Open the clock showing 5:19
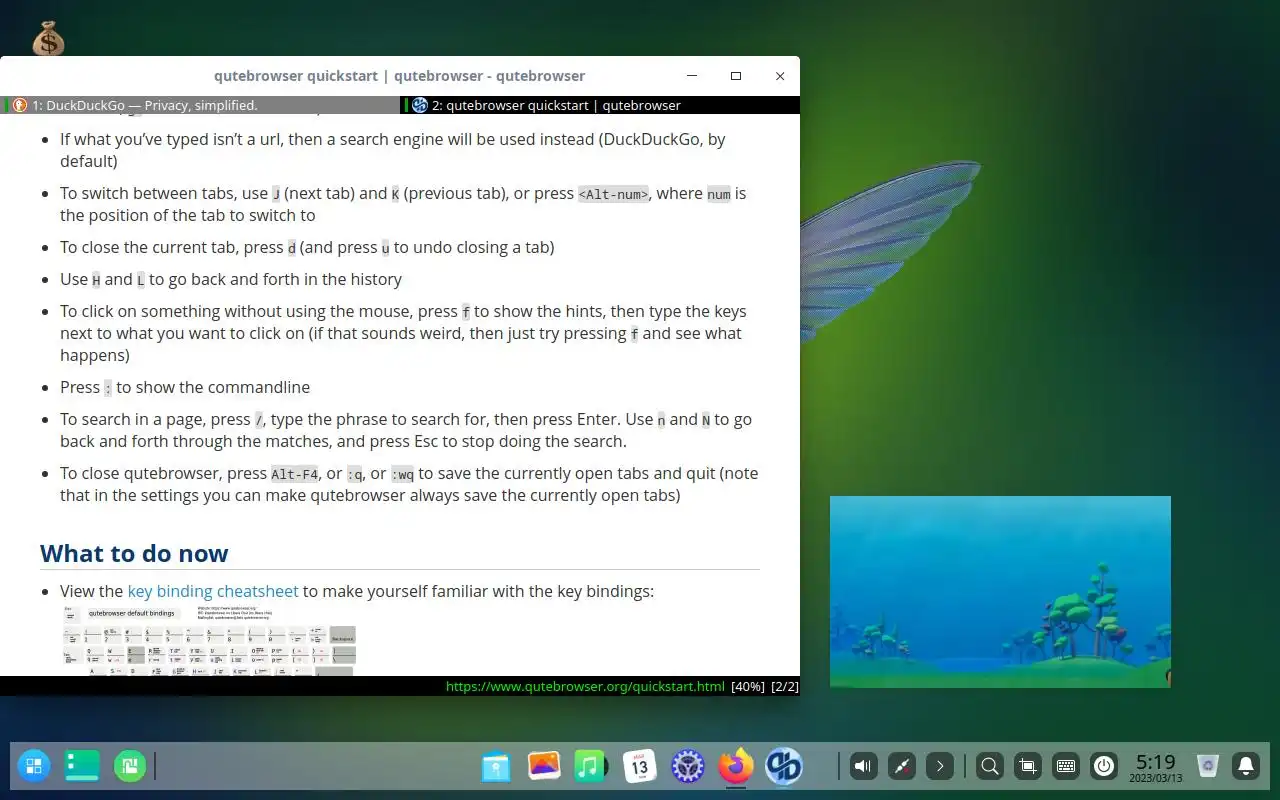 1156,767
